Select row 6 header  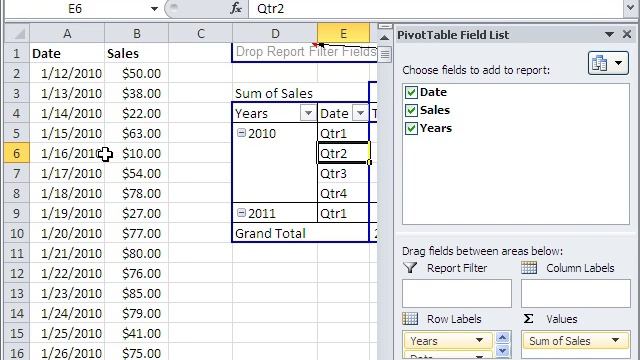click(x=17, y=153)
